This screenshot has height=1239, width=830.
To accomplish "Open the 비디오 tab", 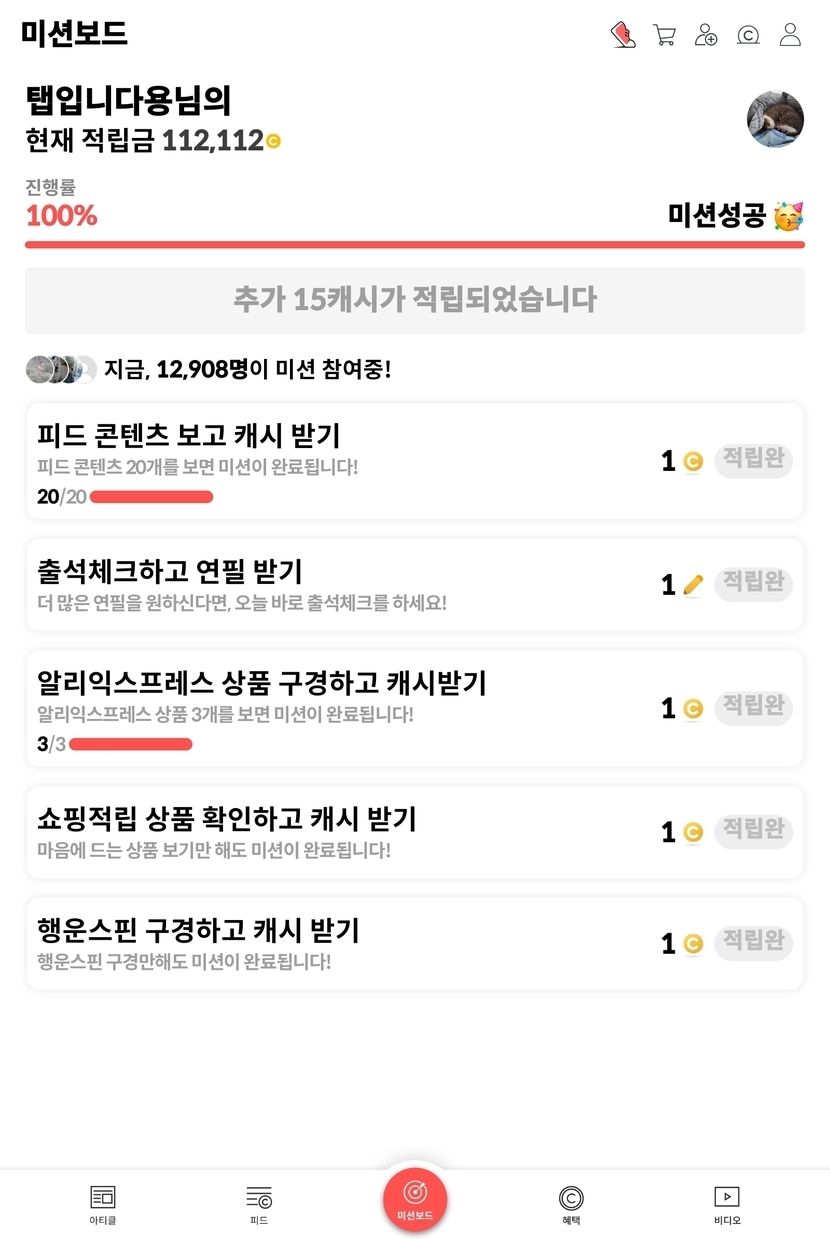I will [727, 1204].
